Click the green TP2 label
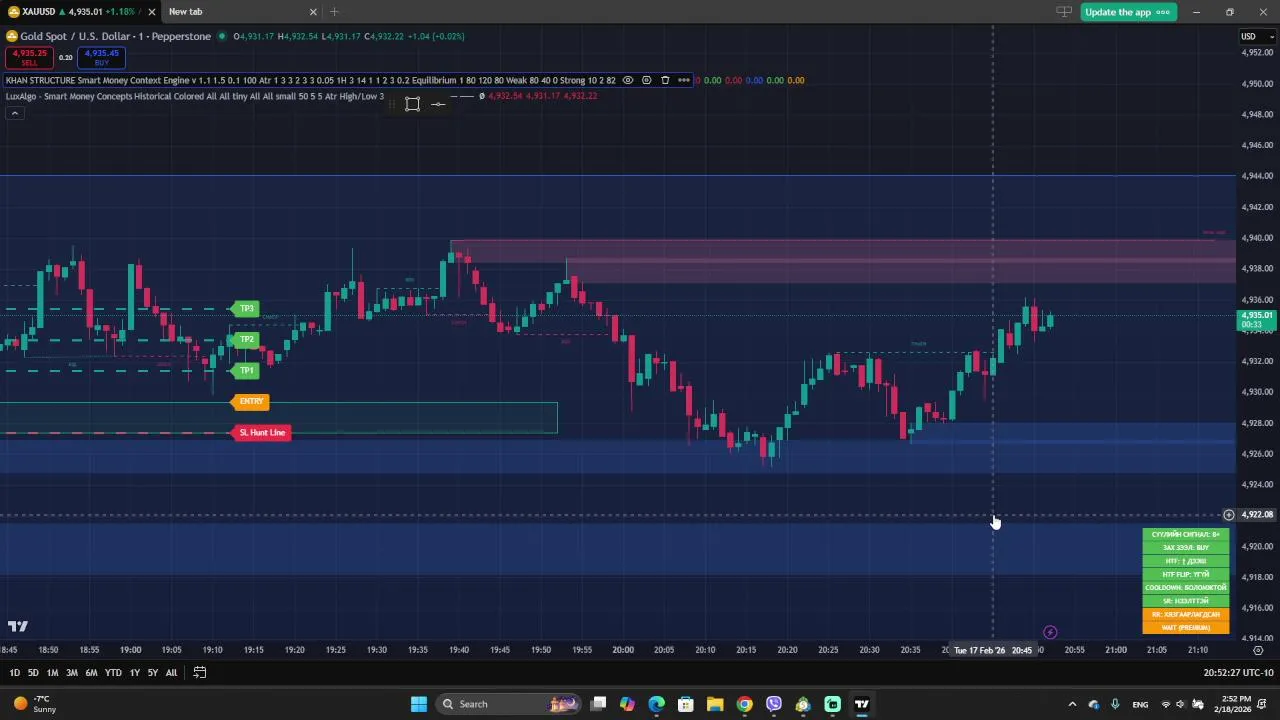1280x720 pixels. [x=246, y=339]
